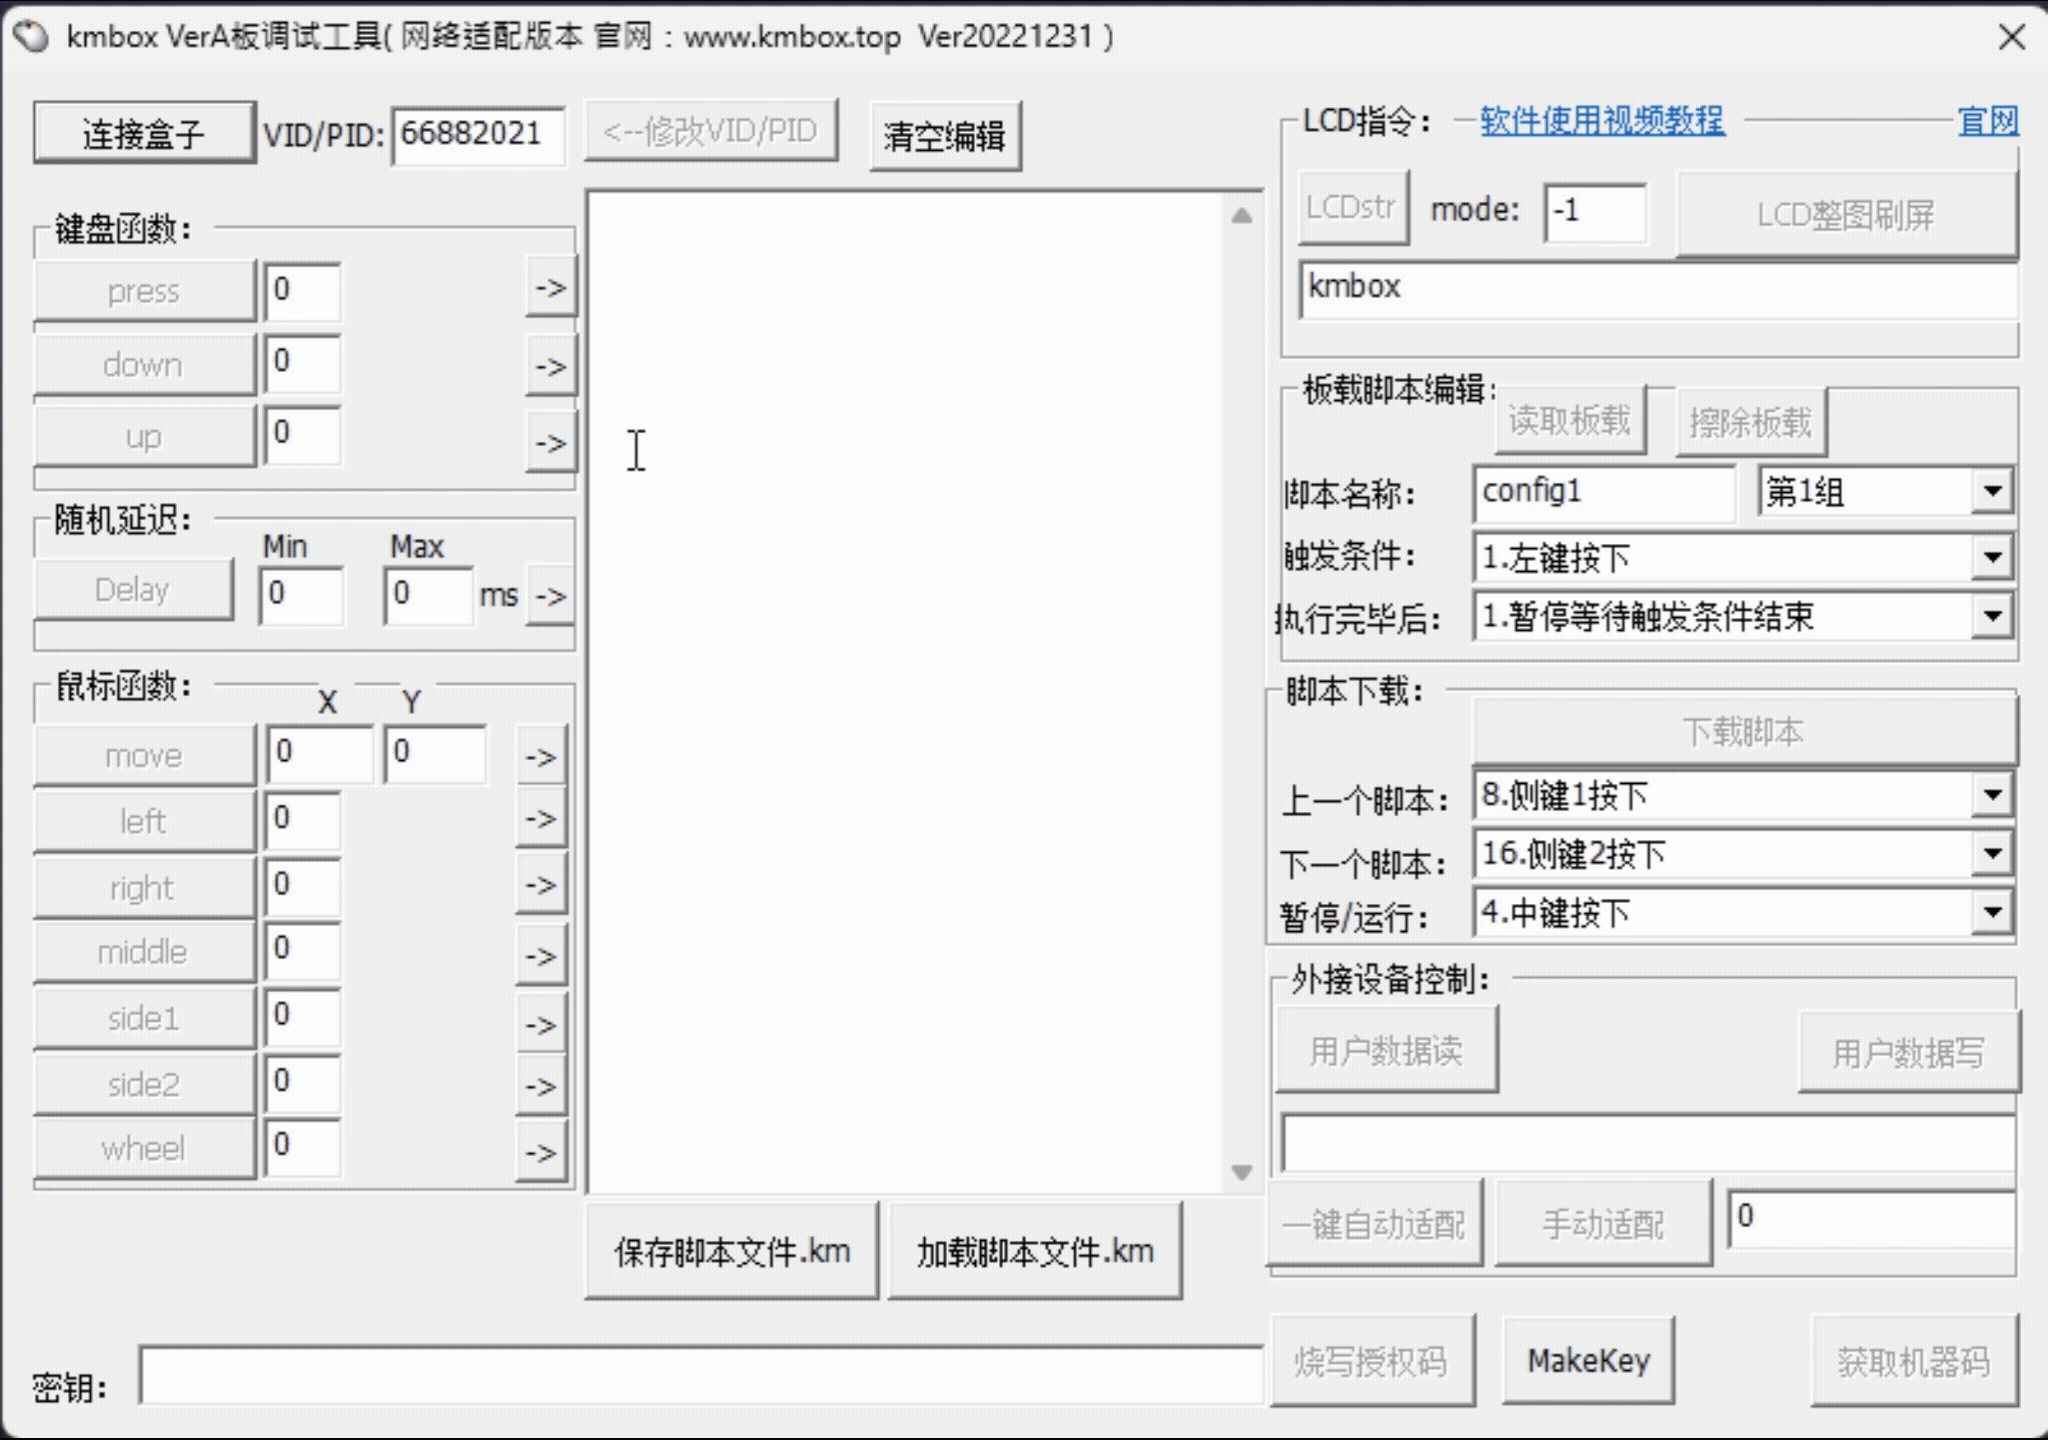The height and width of the screenshot is (1440, 2048).
Task: Click the MakeKey button
Action: [x=1588, y=1360]
